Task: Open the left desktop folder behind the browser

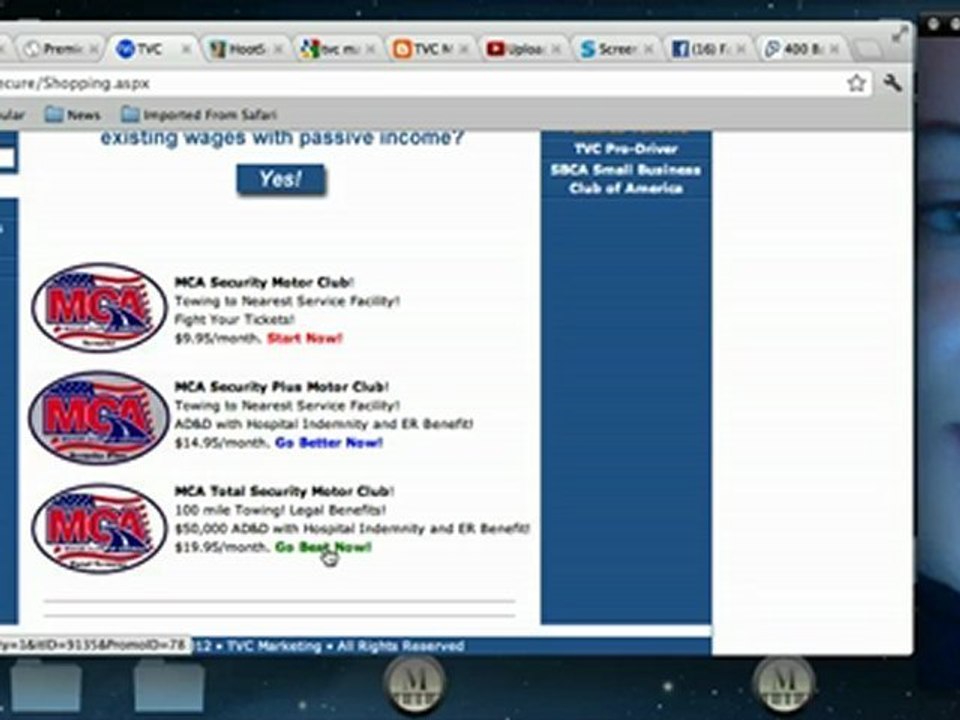Action: tap(46, 684)
